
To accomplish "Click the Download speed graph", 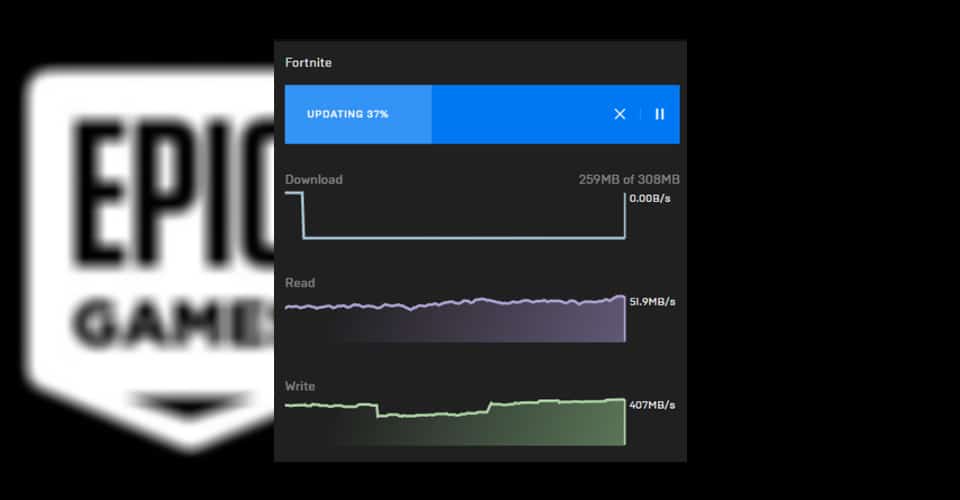I will [456, 215].
